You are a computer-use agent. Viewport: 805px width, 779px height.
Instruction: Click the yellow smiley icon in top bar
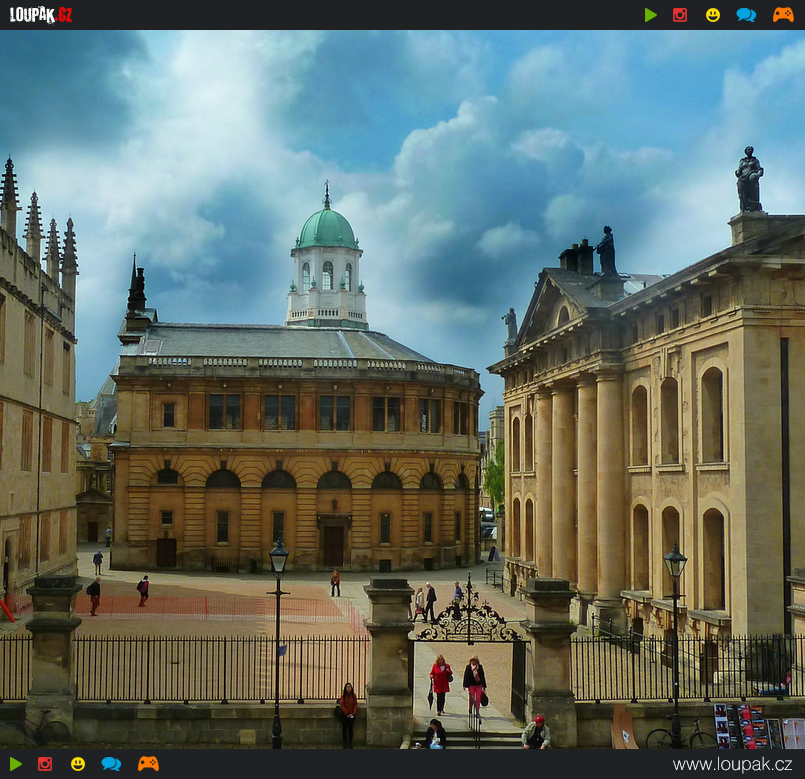pyautogui.click(x=713, y=15)
